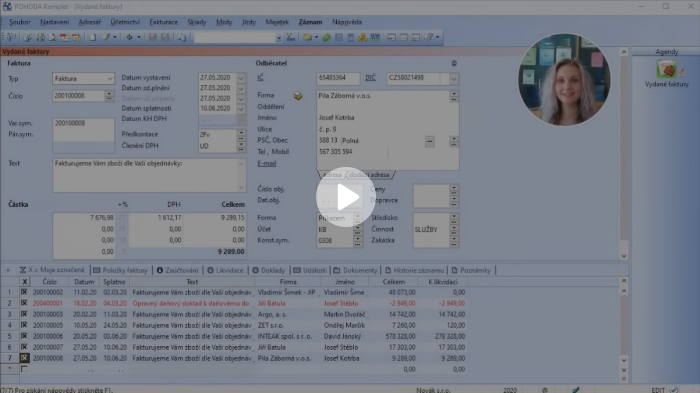Click the green money toolbar icon
Screen dimensions: 700x393
pos(327,38)
